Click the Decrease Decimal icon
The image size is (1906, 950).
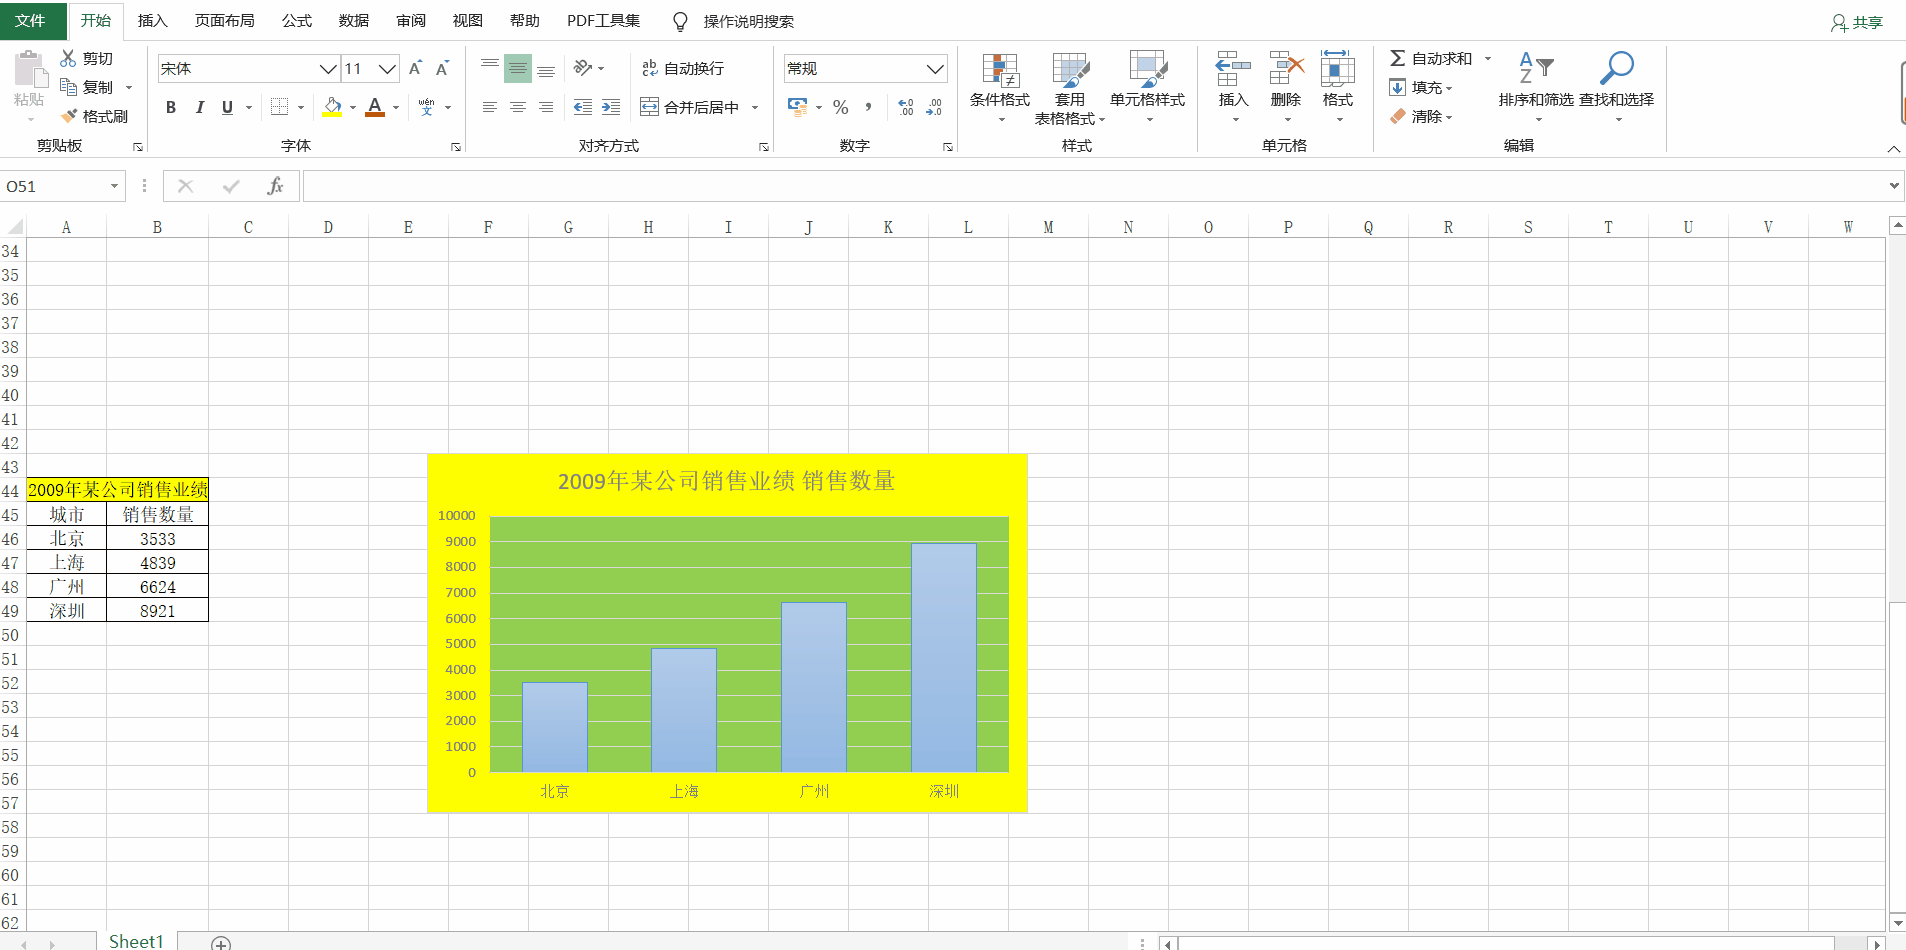click(934, 107)
